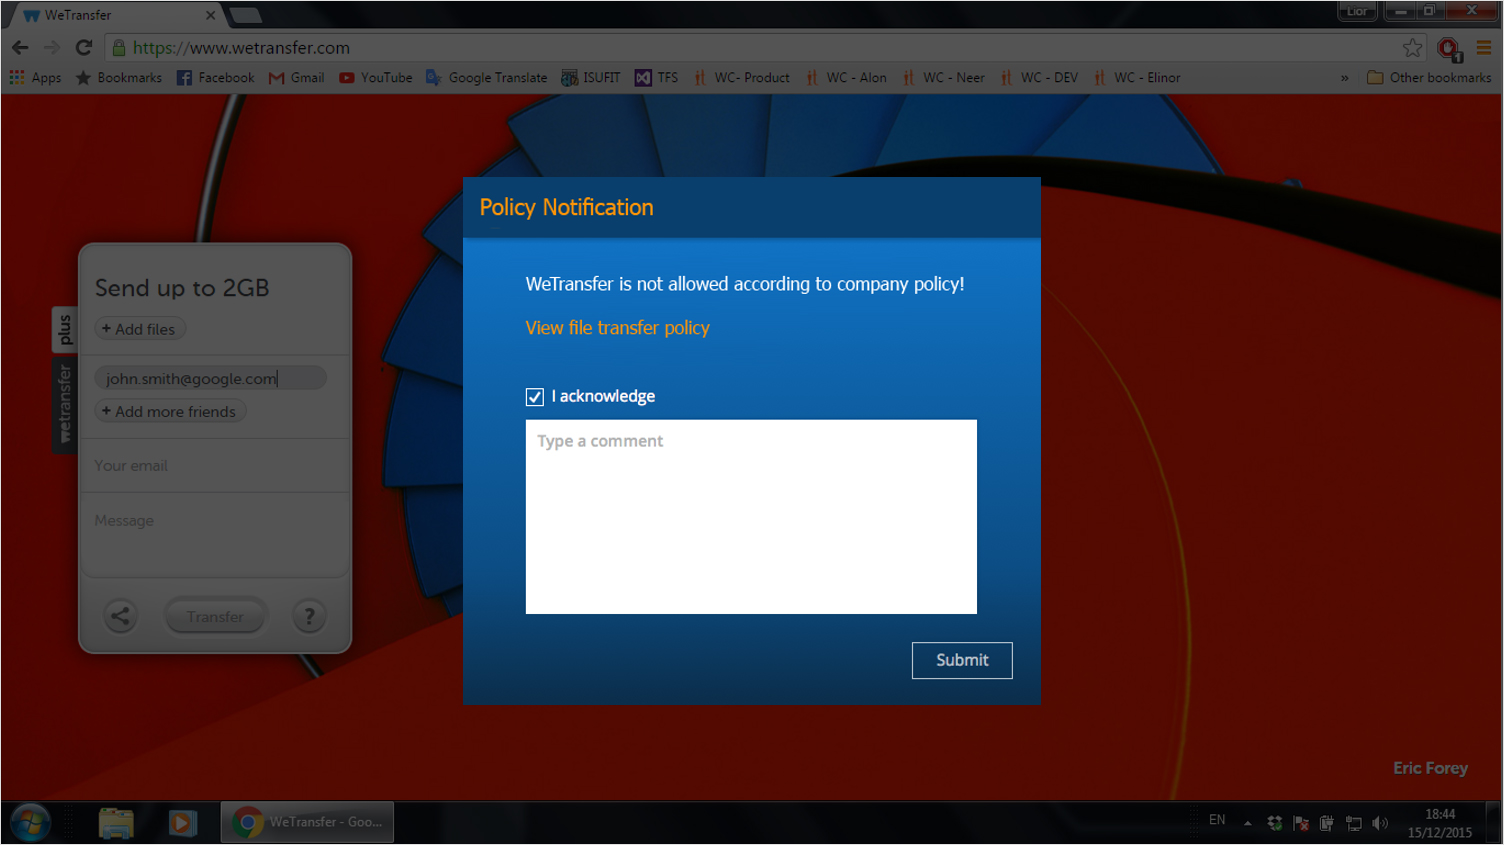Image resolution: width=1504 pixels, height=845 pixels.
Task: Select the plus side tab
Action: [64, 329]
